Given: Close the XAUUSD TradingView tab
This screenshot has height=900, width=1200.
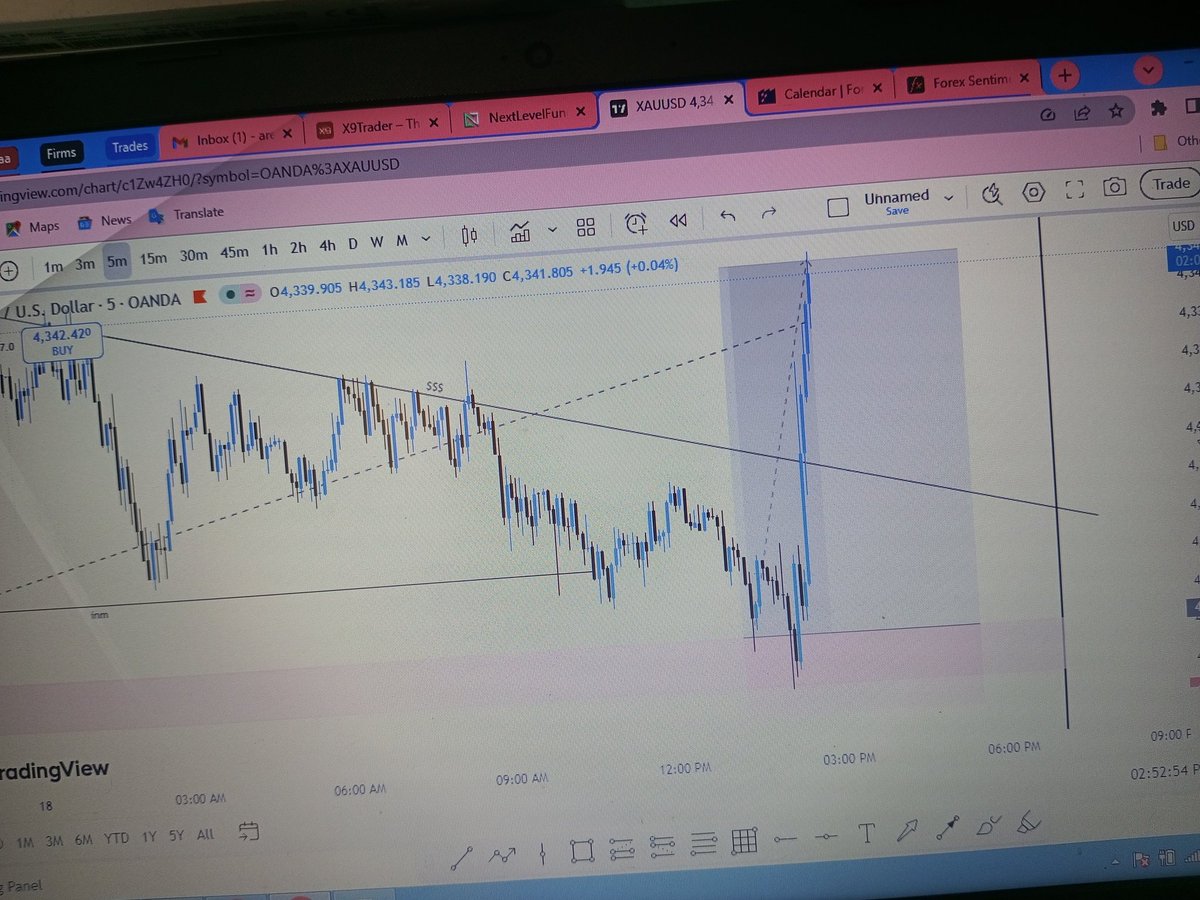Looking at the screenshot, I should 729,99.
